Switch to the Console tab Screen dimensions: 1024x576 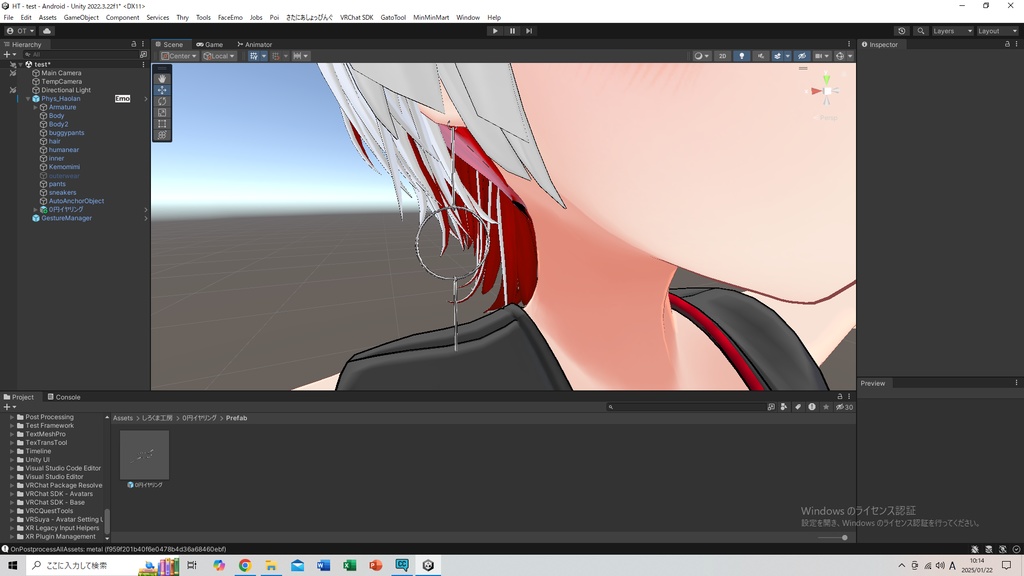pos(64,396)
